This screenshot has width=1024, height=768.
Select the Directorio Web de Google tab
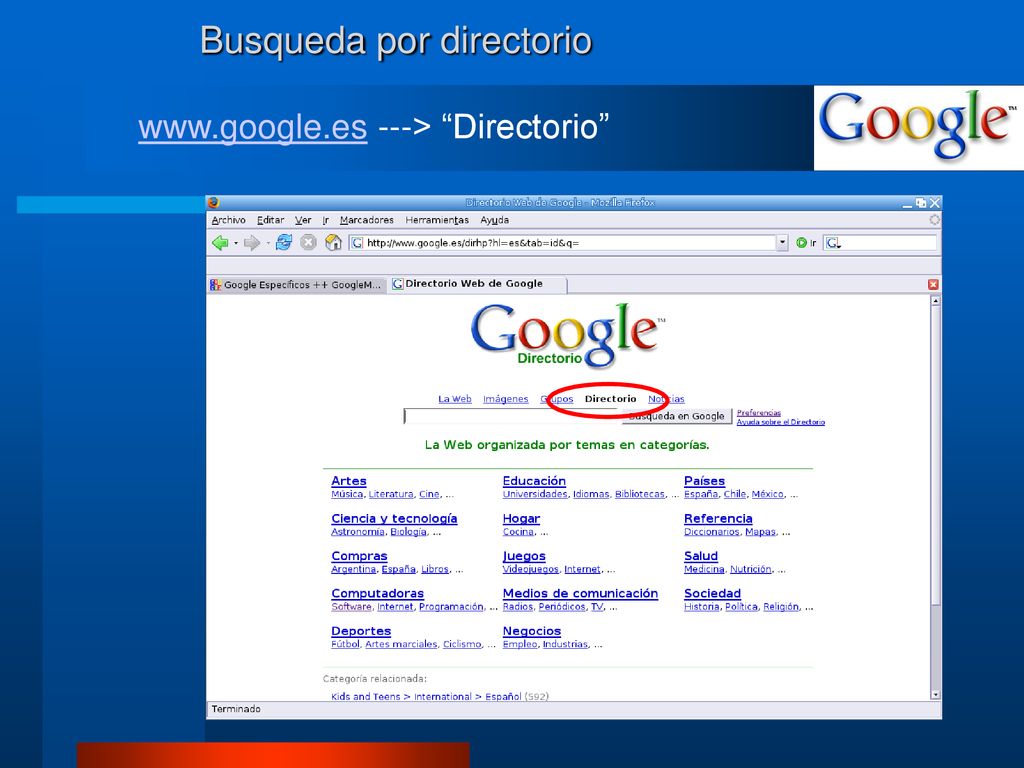(x=478, y=283)
